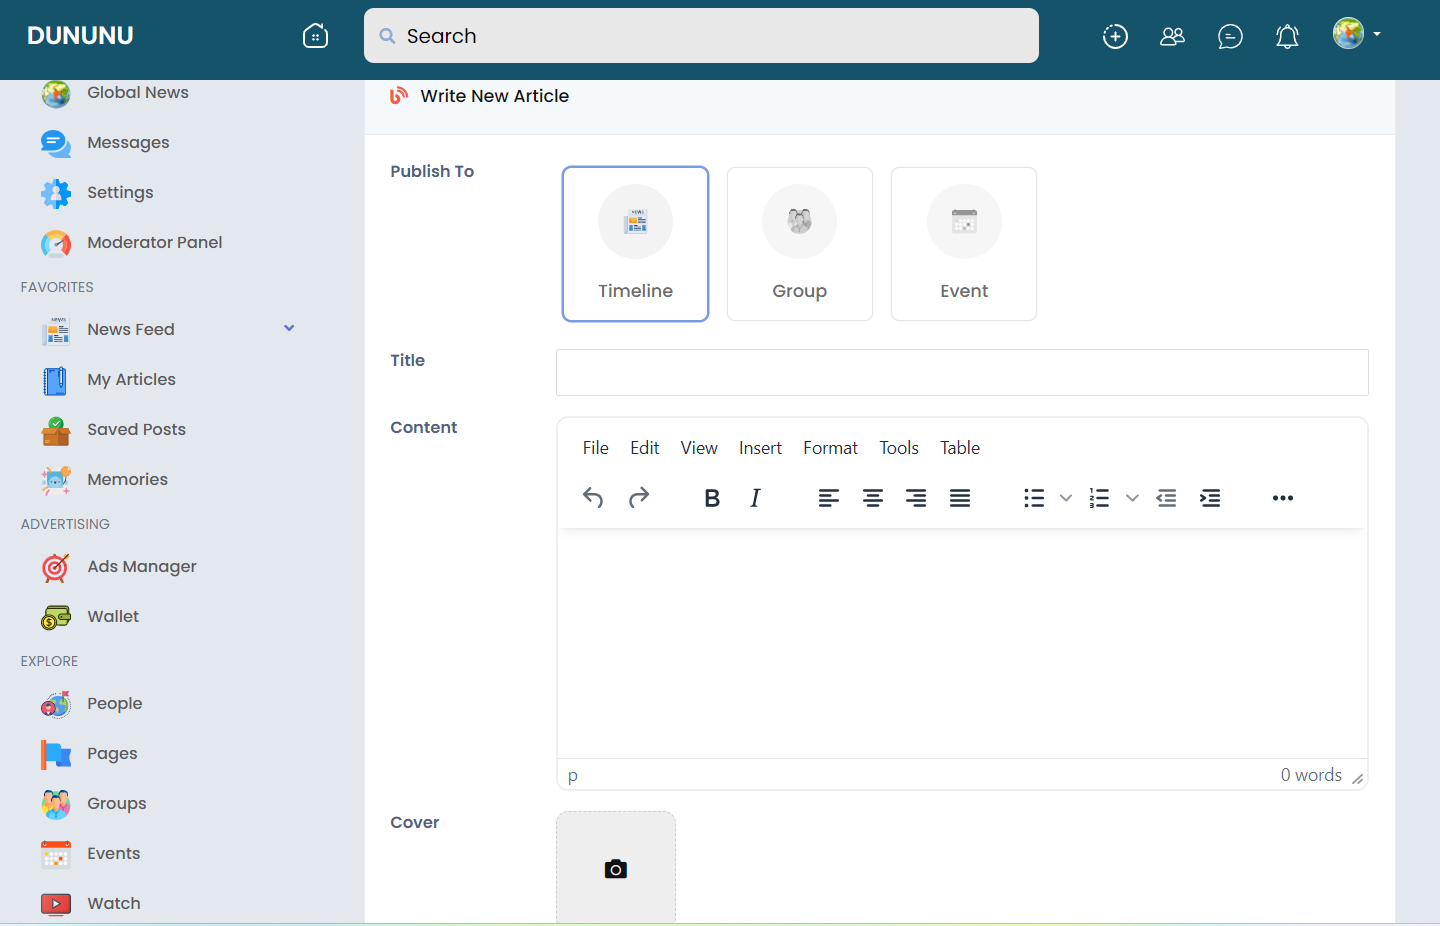Open the Moderator Panel link
Viewport: 1440px width, 926px height.
click(155, 242)
